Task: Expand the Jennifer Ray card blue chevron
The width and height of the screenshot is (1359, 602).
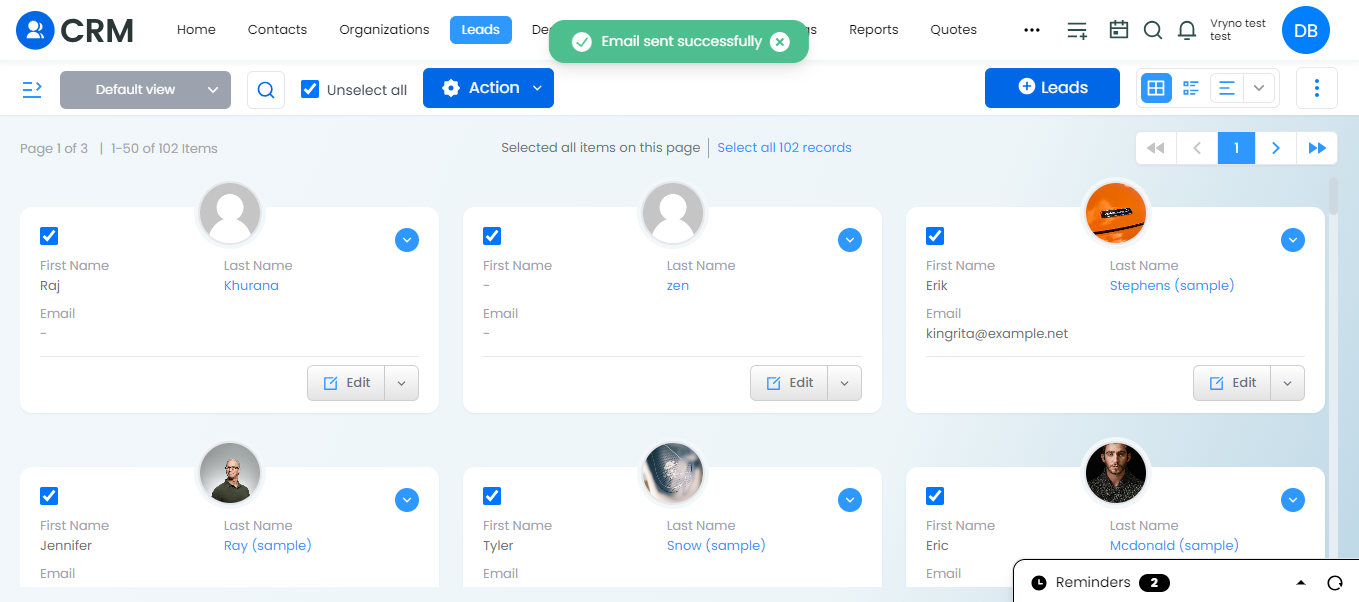Action: click(x=407, y=500)
